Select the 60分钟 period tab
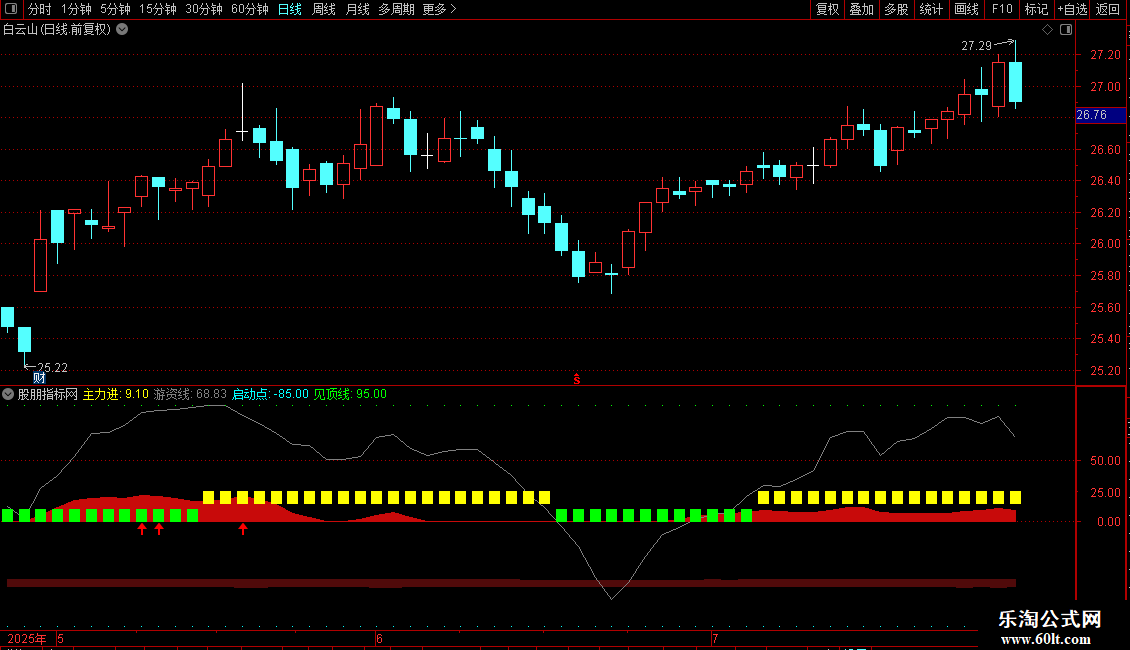1130x650 pixels. pos(250,9)
